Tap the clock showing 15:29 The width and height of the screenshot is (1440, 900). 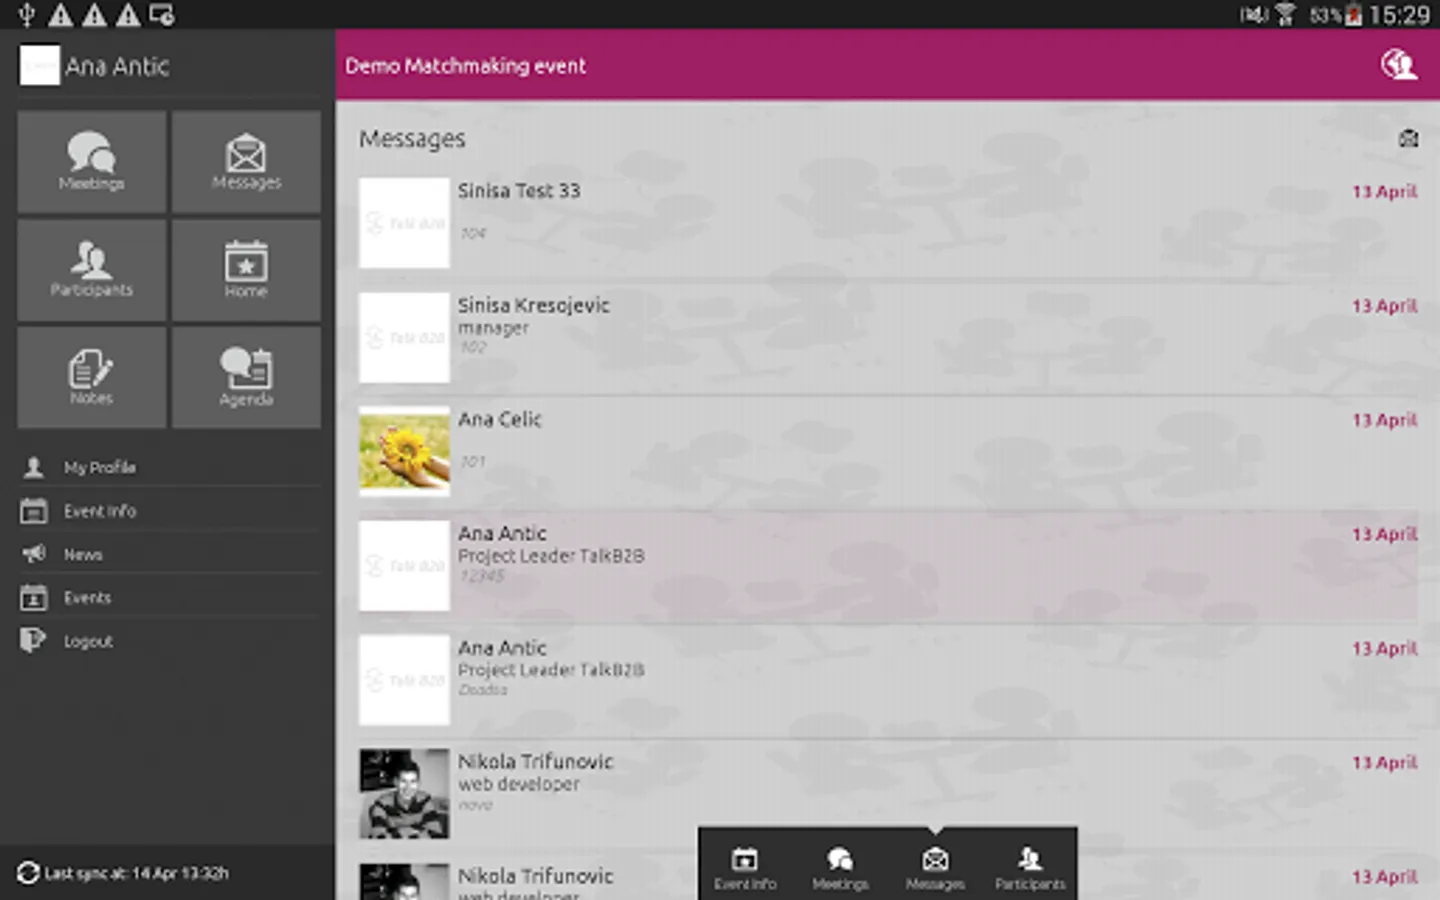(1399, 15)
